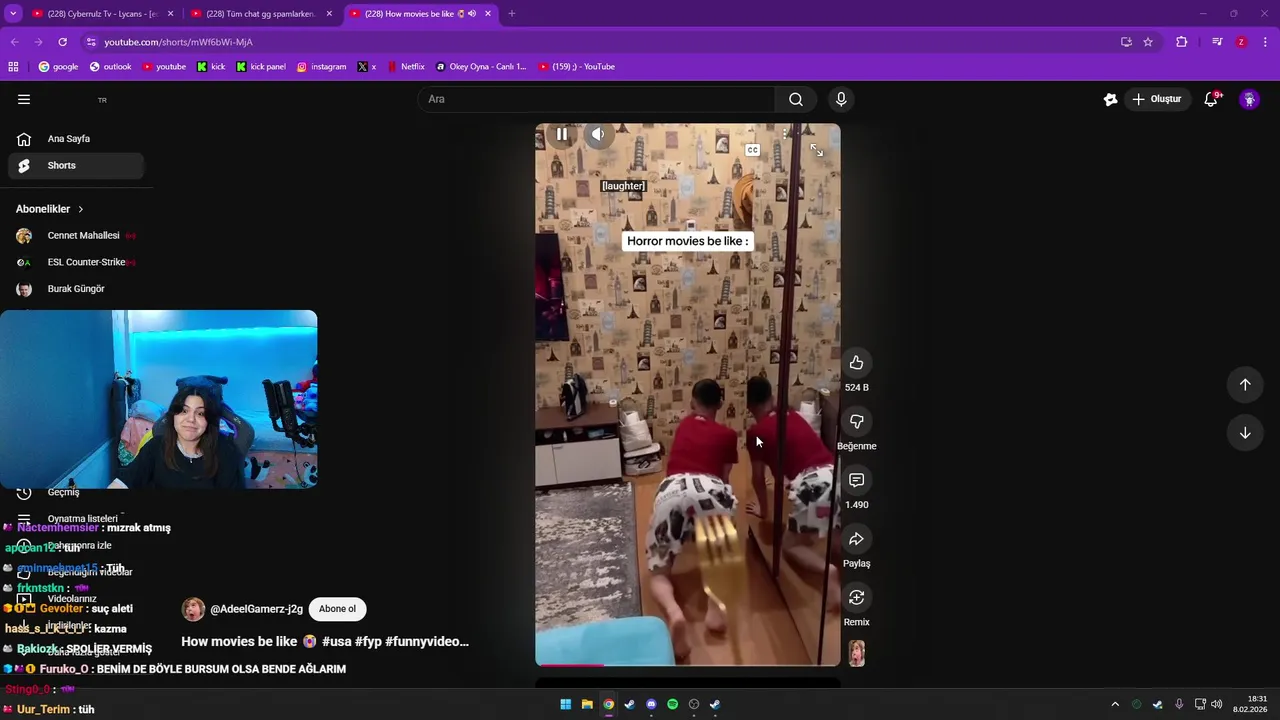Screen dimensions: 1280x720
Task: Bookmark this page with star
Action: 1148,42
